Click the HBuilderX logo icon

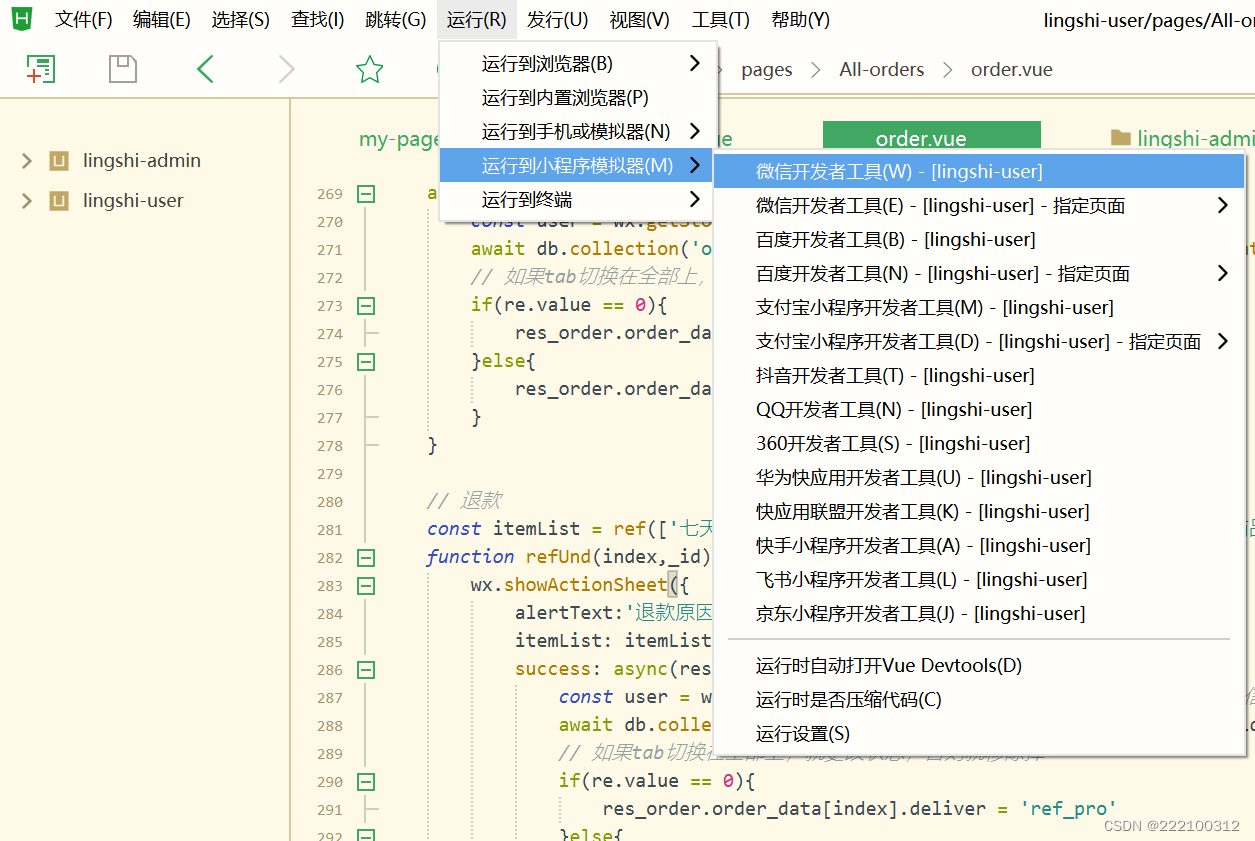click(x=22, y=18)
